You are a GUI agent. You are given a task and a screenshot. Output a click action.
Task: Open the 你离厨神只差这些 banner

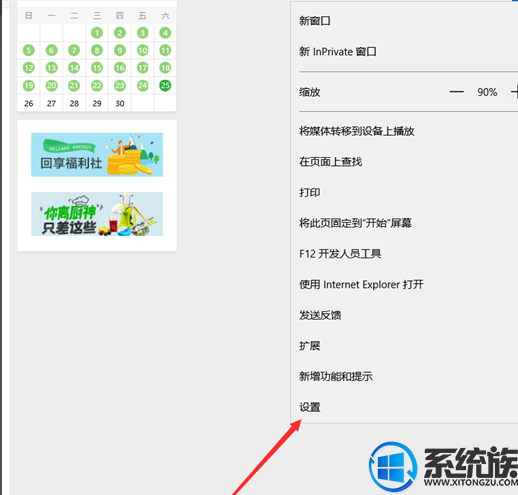[97, 214]
